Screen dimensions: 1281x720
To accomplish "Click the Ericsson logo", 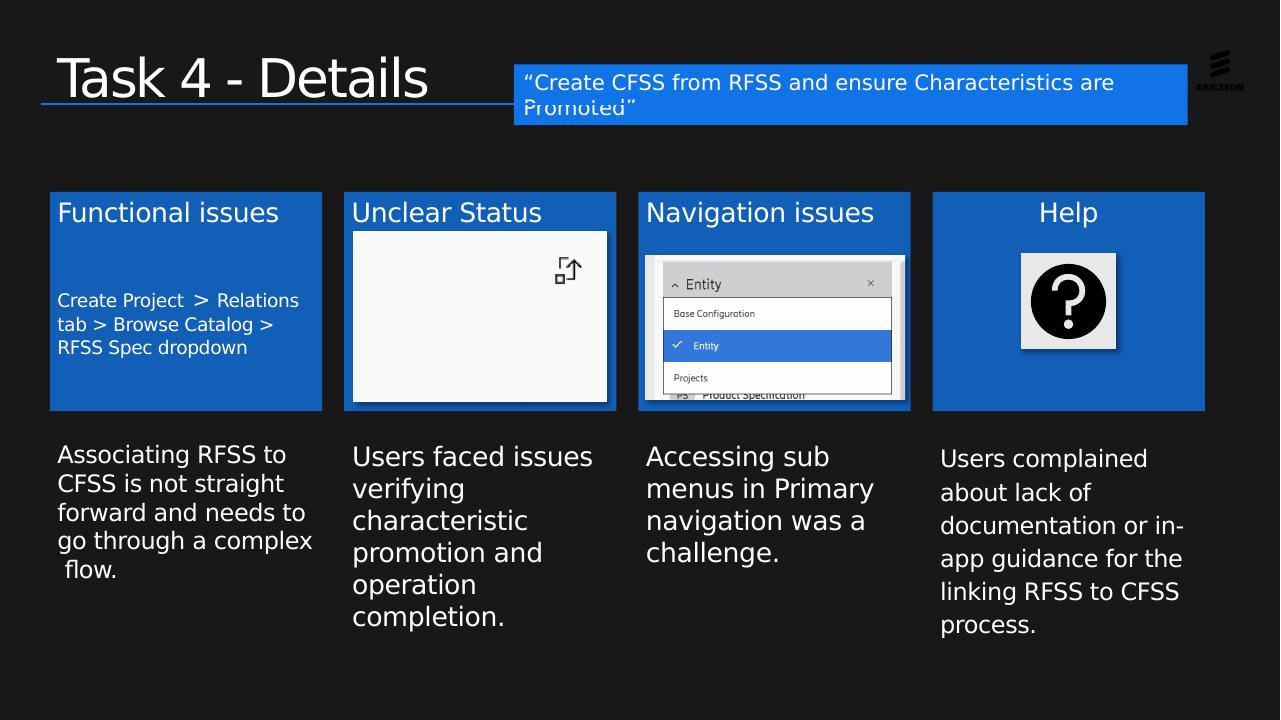I will point(1219,70).
